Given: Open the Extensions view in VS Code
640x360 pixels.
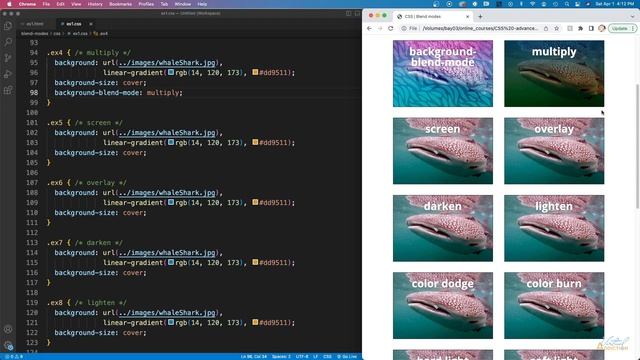Looking at the screenshot, I should 8,90.
